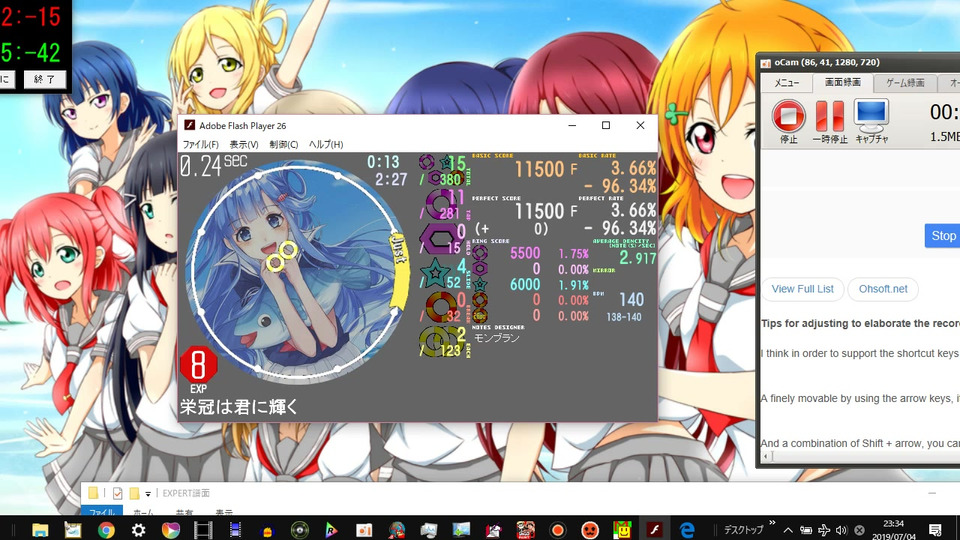The height and width of the screenshot is (540, 960).
Task: Click the blue film strip icon on taskbar
Action: coord(235,530)
